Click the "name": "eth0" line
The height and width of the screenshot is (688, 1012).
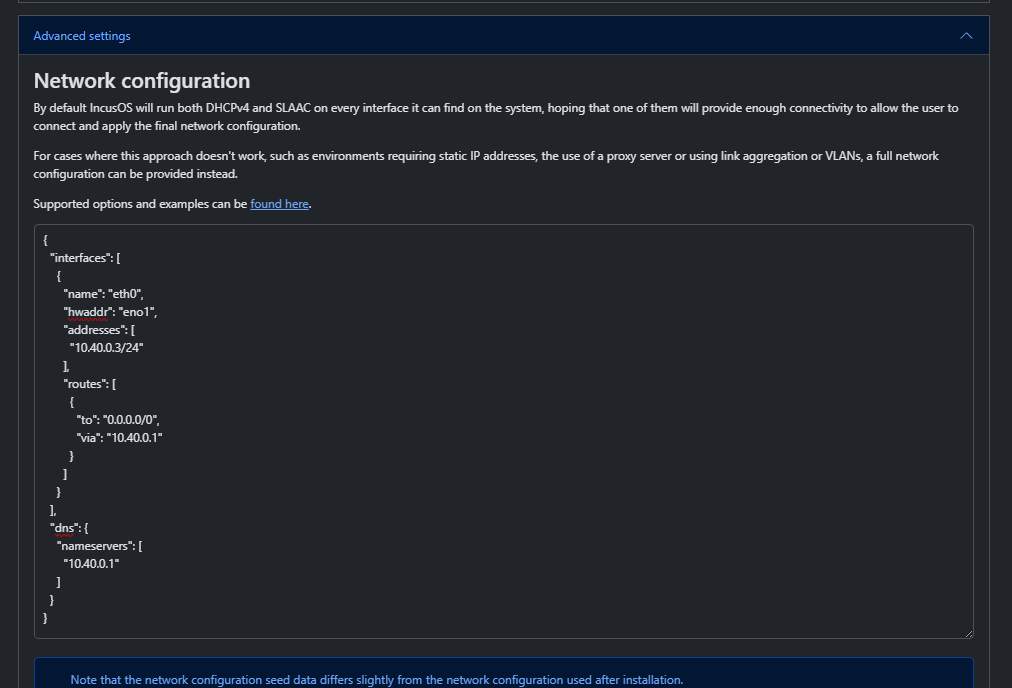click(104, 294)
